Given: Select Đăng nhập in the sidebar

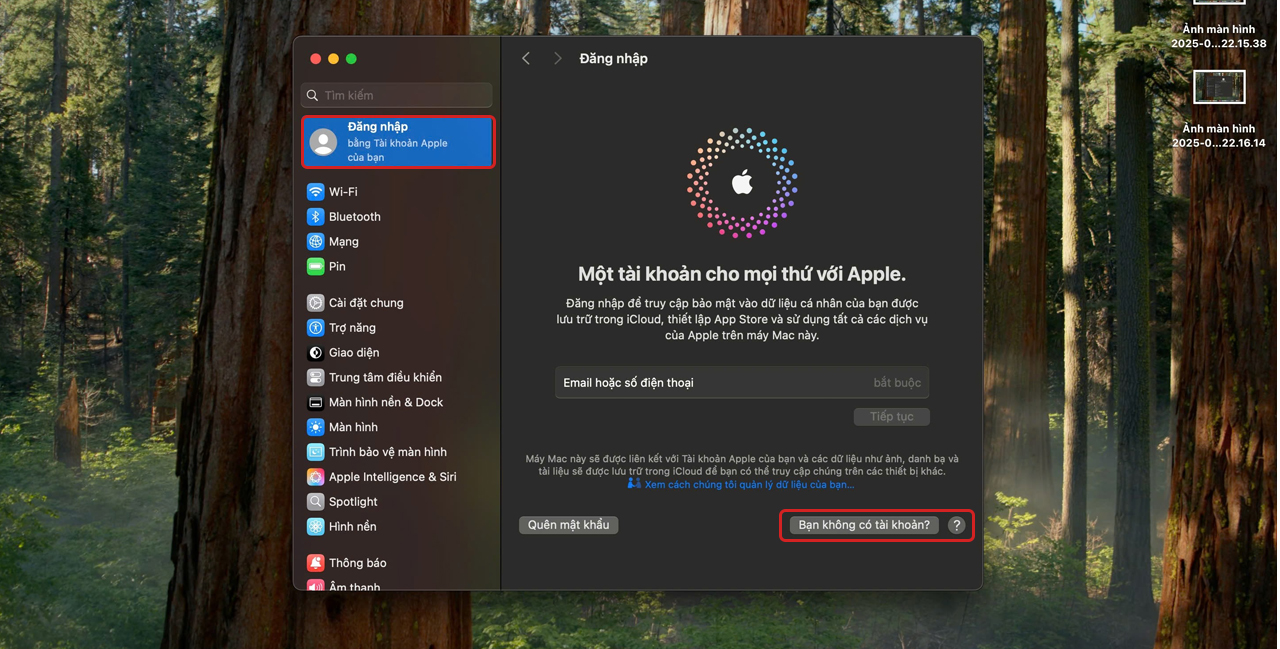Looking at the screenshot, I should pyautogui.click(x=397, y=141).
